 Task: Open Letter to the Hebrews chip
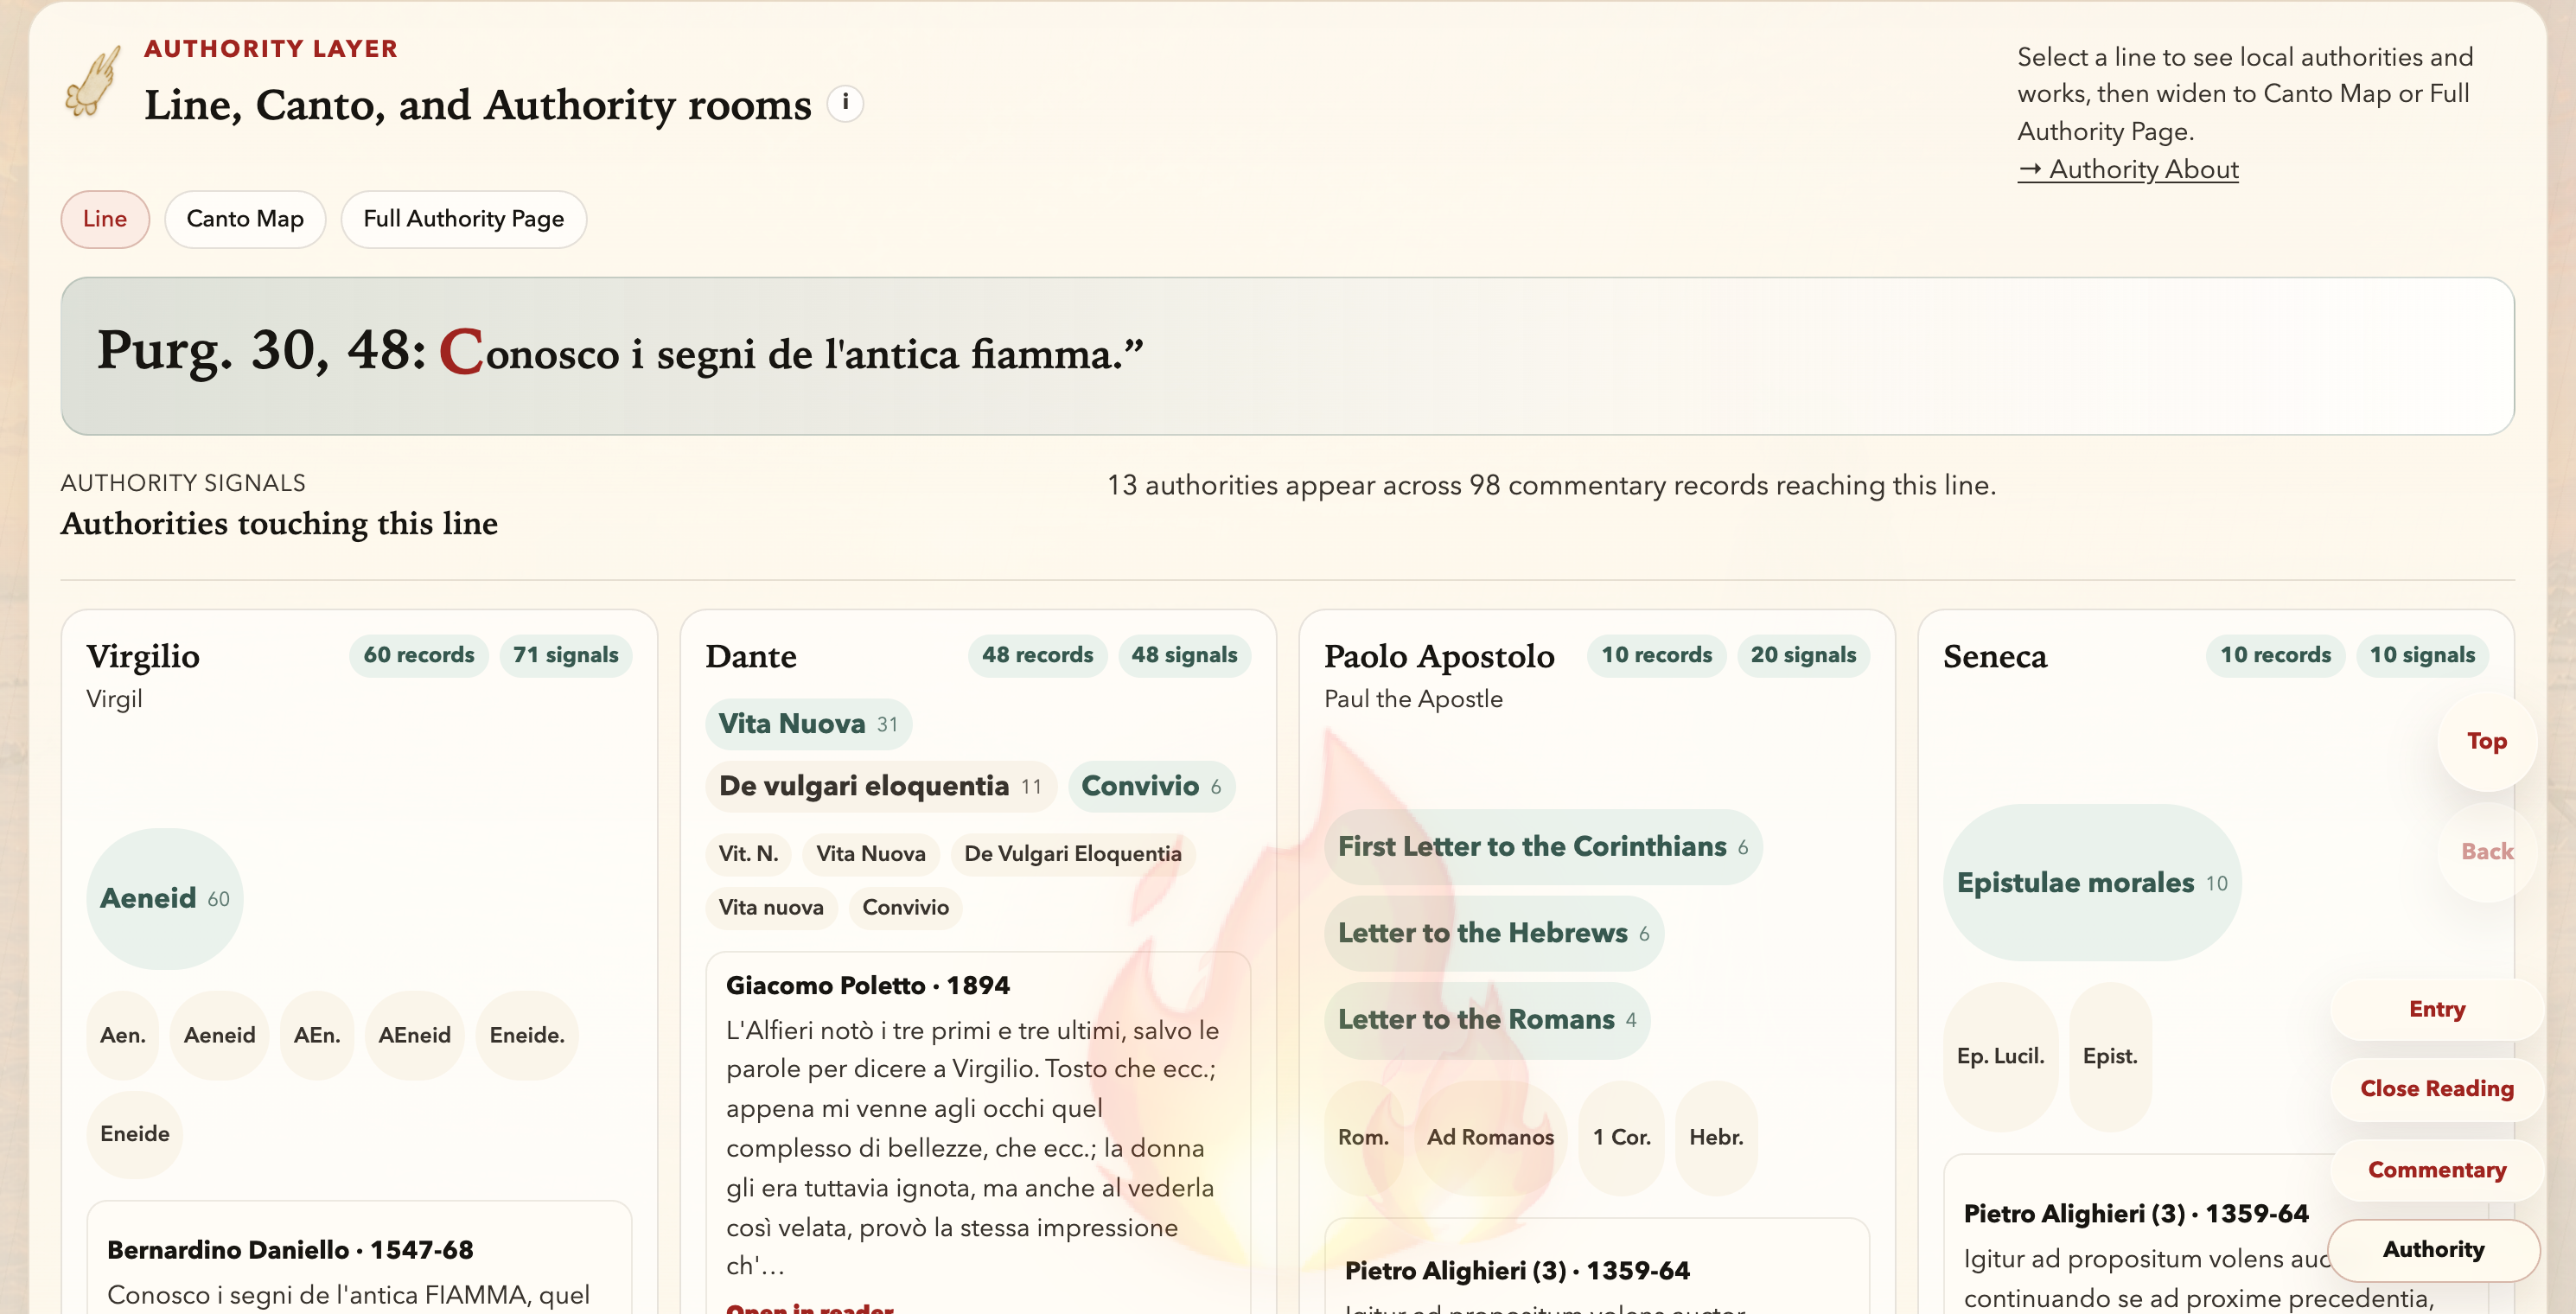pos(1494,933)
